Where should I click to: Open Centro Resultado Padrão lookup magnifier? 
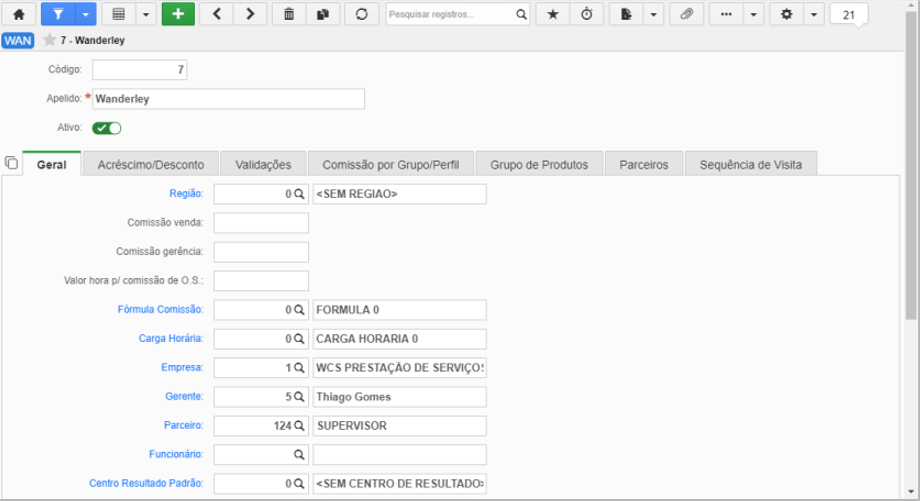click(x=299, y=483)
